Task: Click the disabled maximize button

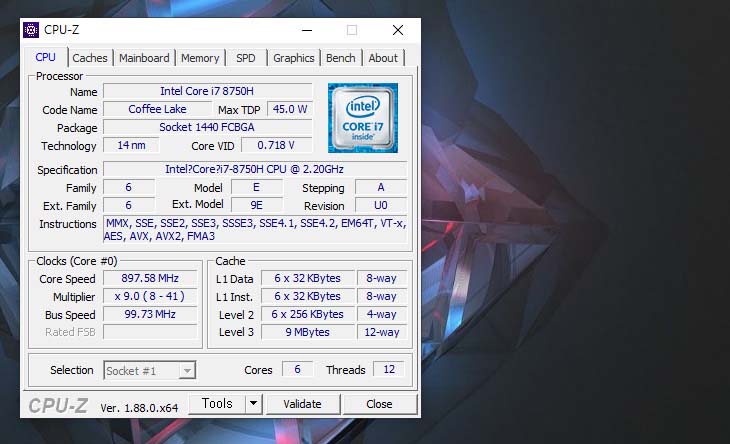Action: 352,30
